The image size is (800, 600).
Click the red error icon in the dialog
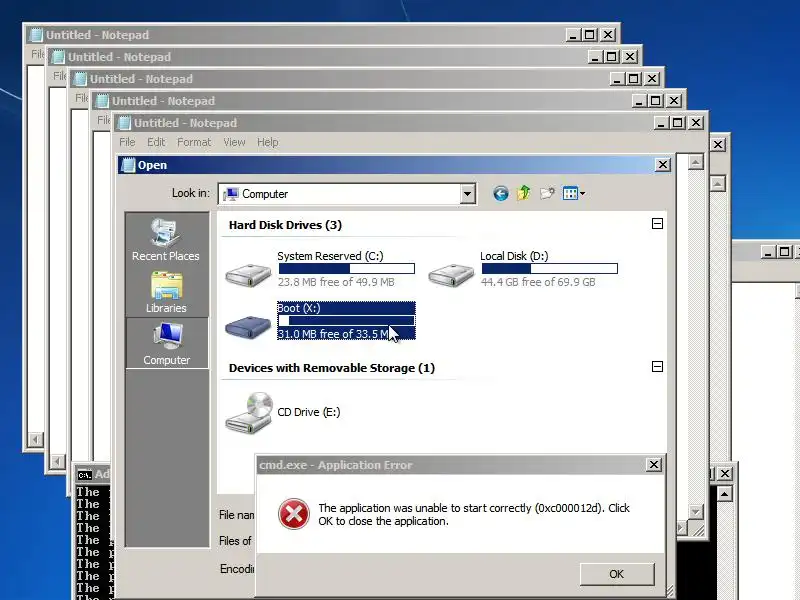(294, 514)
